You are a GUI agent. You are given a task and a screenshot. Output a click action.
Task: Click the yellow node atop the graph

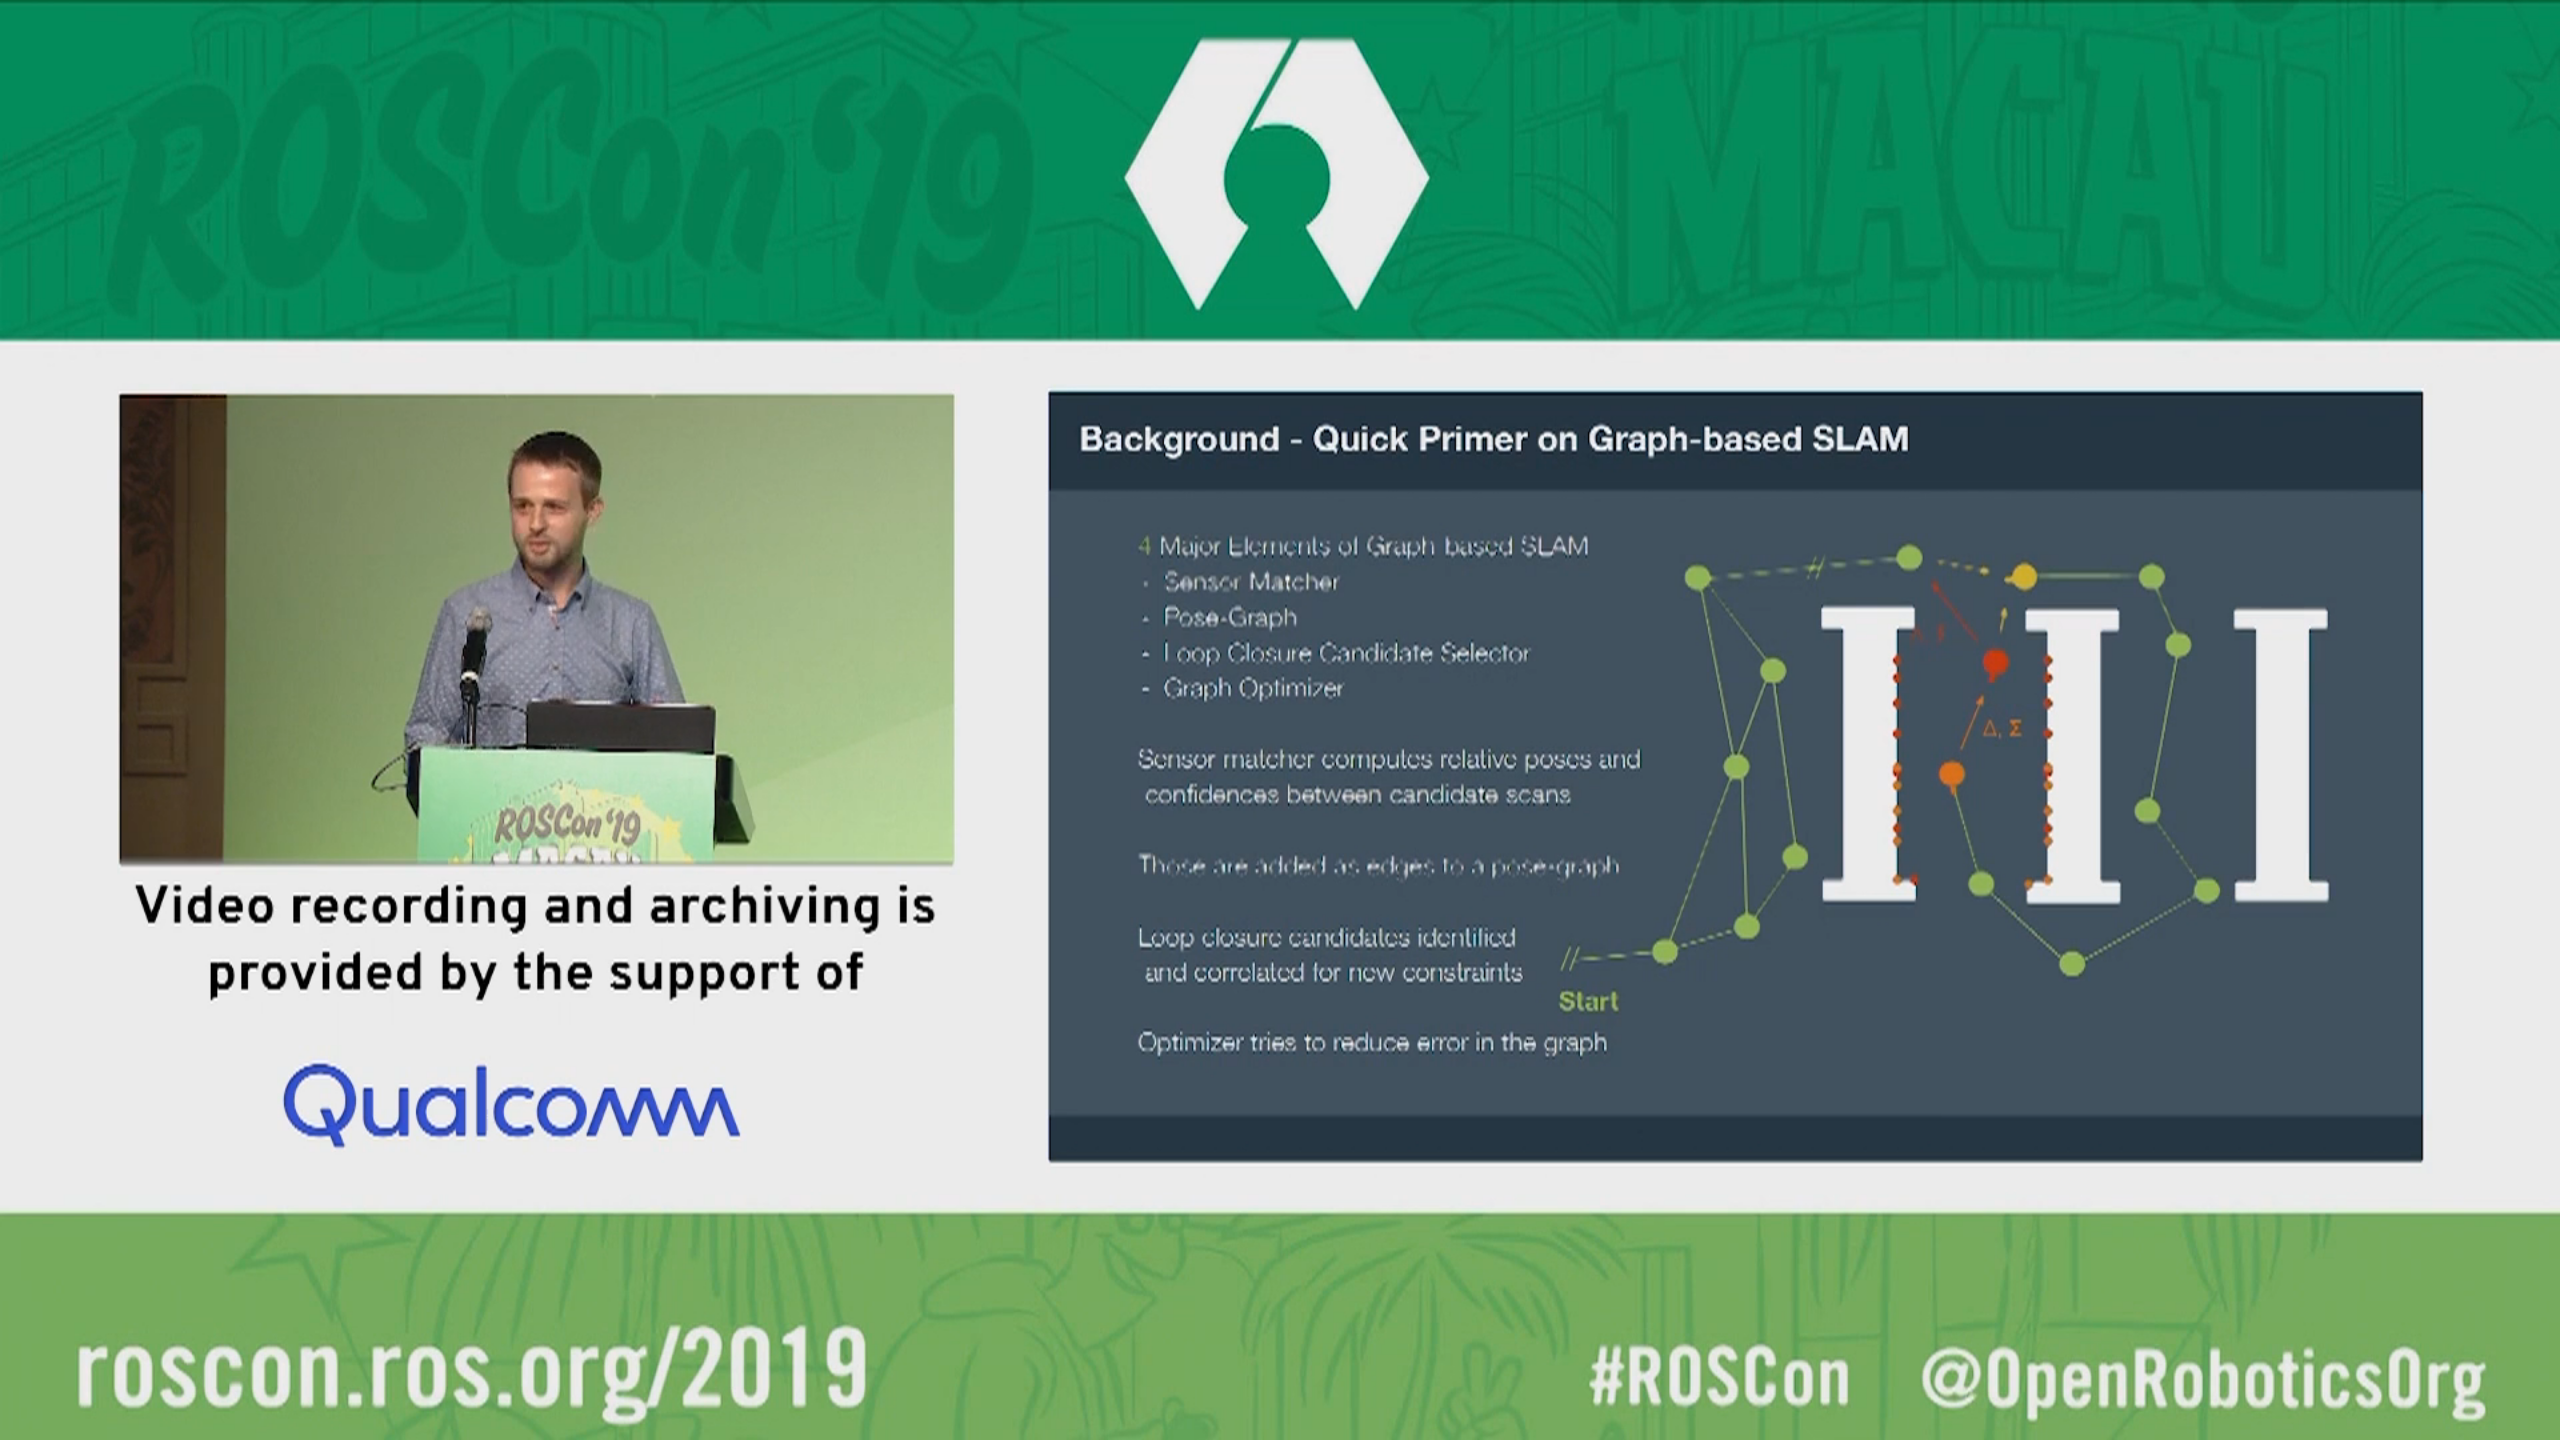coord(2023,577)
